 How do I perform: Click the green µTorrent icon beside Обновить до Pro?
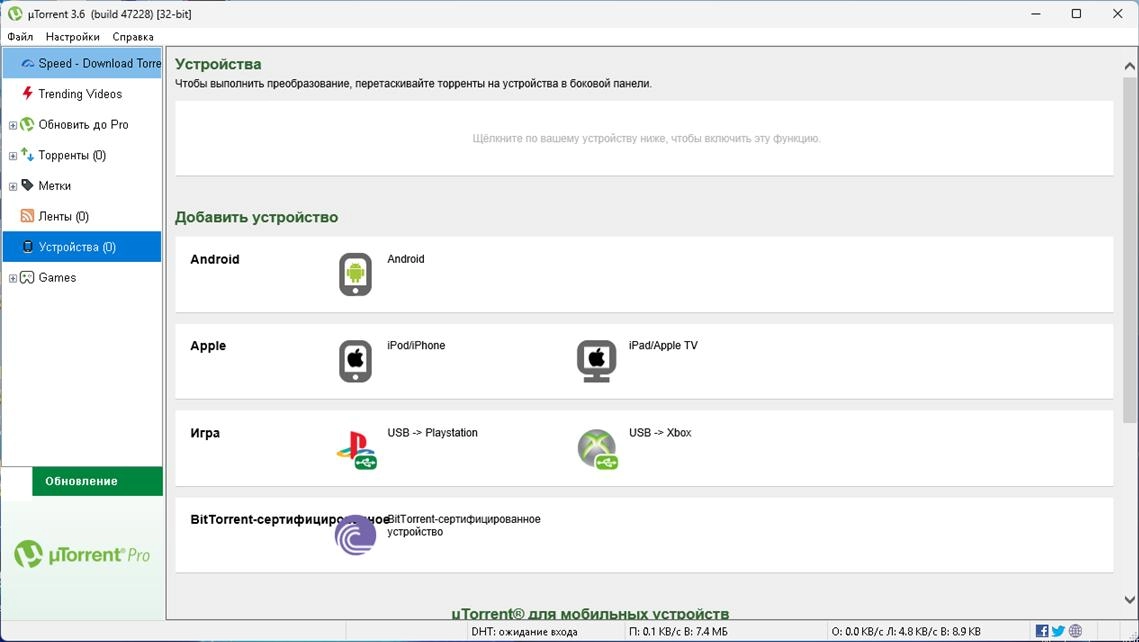pyautogui.click(x=28, y=124)
